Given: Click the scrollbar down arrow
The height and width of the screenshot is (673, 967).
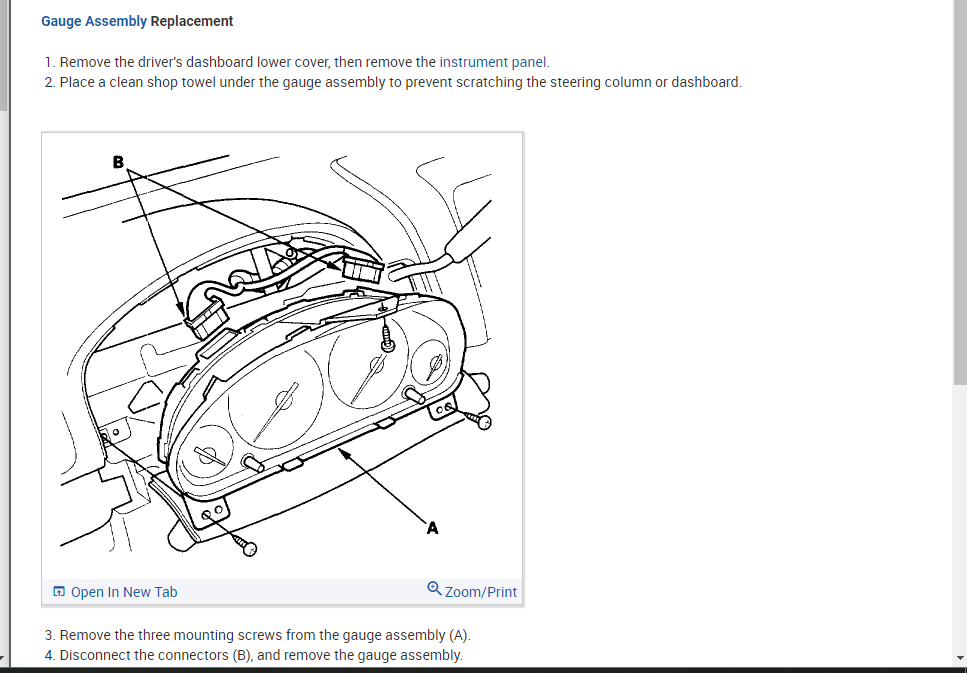Looking at the screenshot, I should pyautogui.click(x=960, y=659).
